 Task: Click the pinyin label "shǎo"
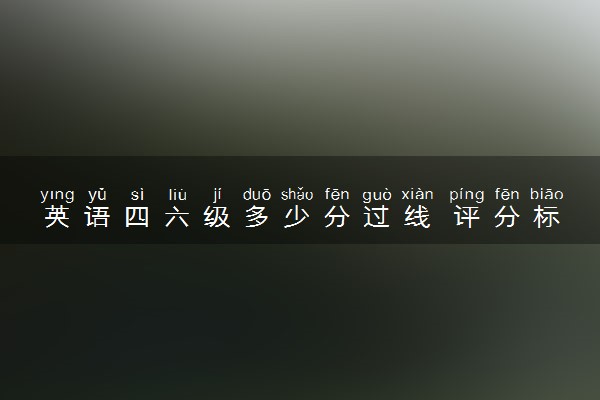(297, 194)
